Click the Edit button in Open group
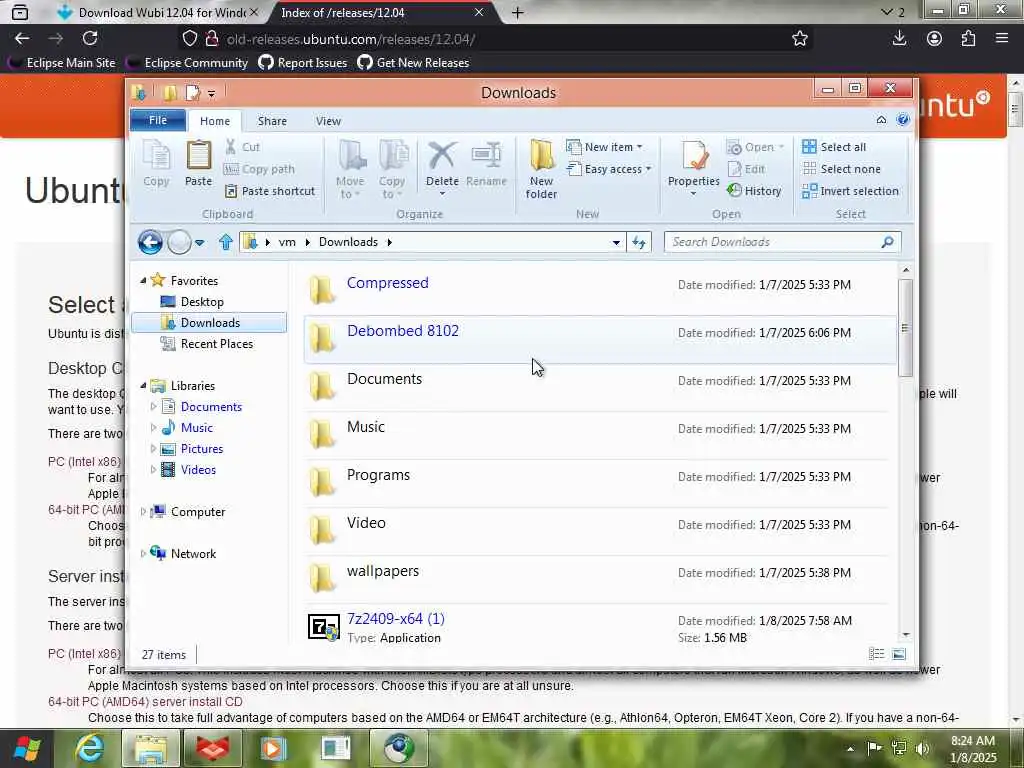 click(746, 169)
